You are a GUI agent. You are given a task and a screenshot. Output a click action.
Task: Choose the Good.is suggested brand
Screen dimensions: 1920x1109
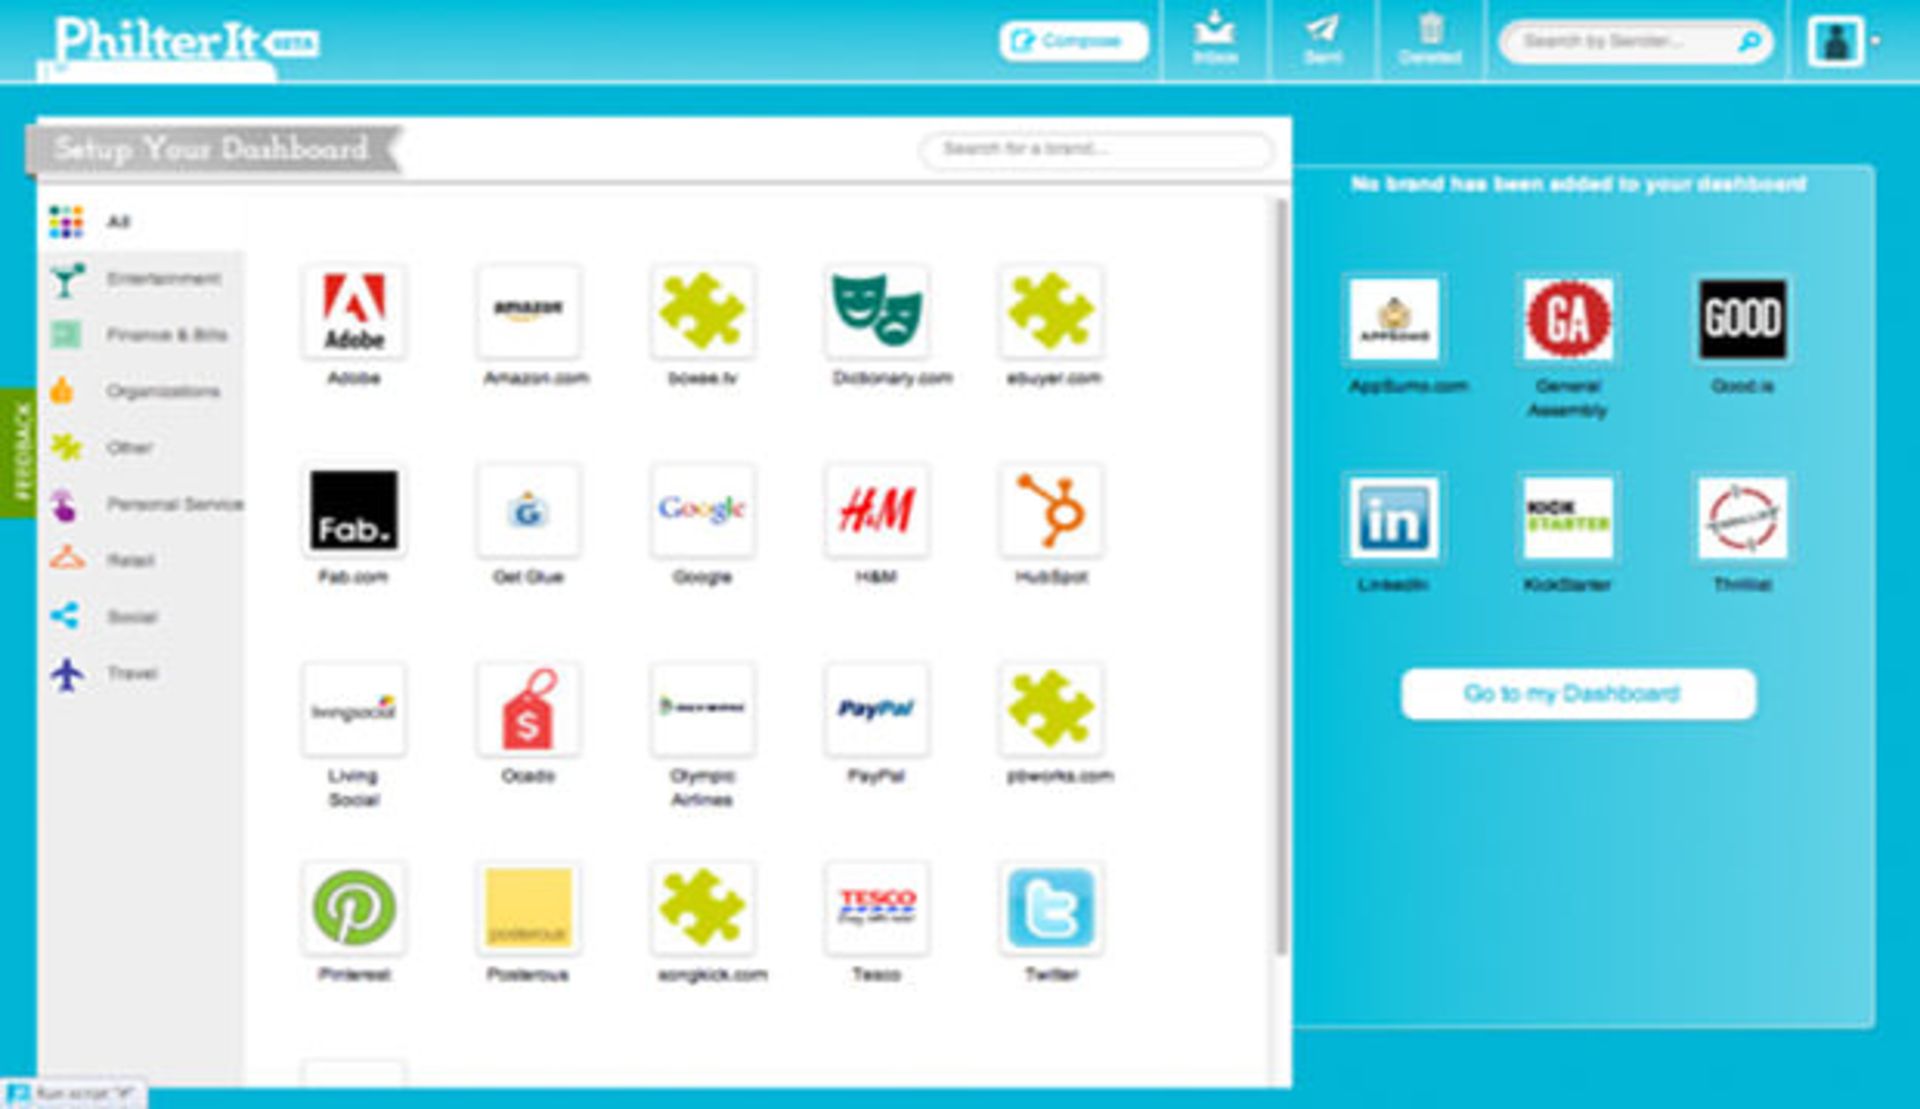coord(1743,320)
